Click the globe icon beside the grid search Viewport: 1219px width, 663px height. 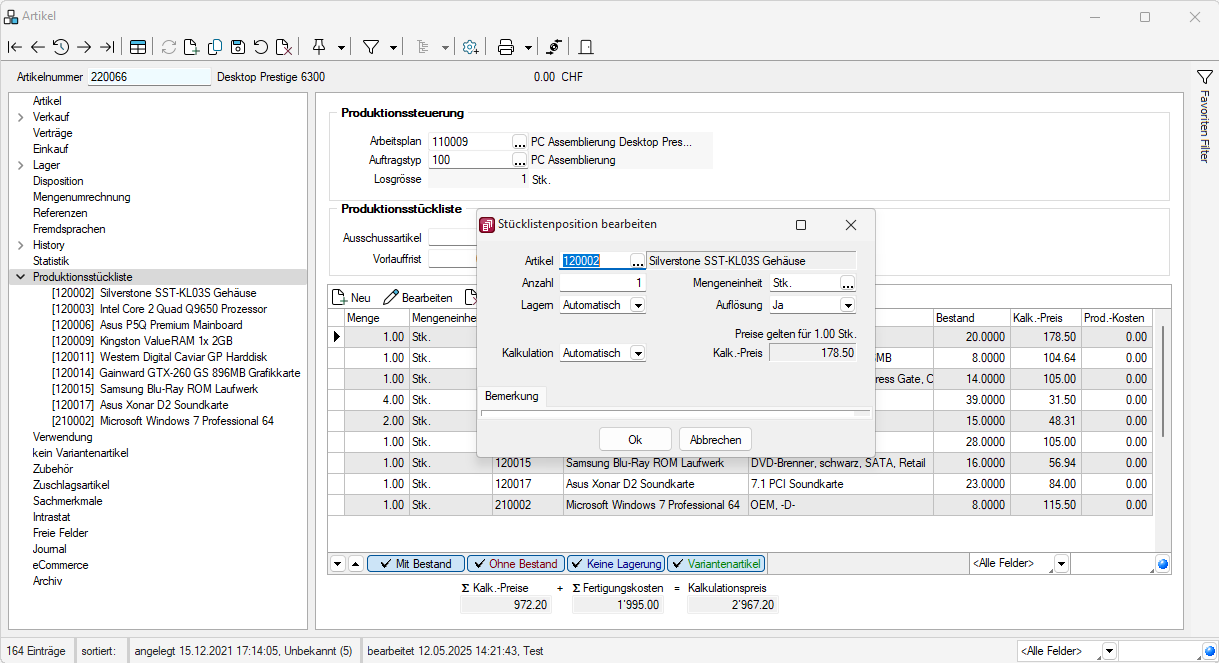point(1163,564)
